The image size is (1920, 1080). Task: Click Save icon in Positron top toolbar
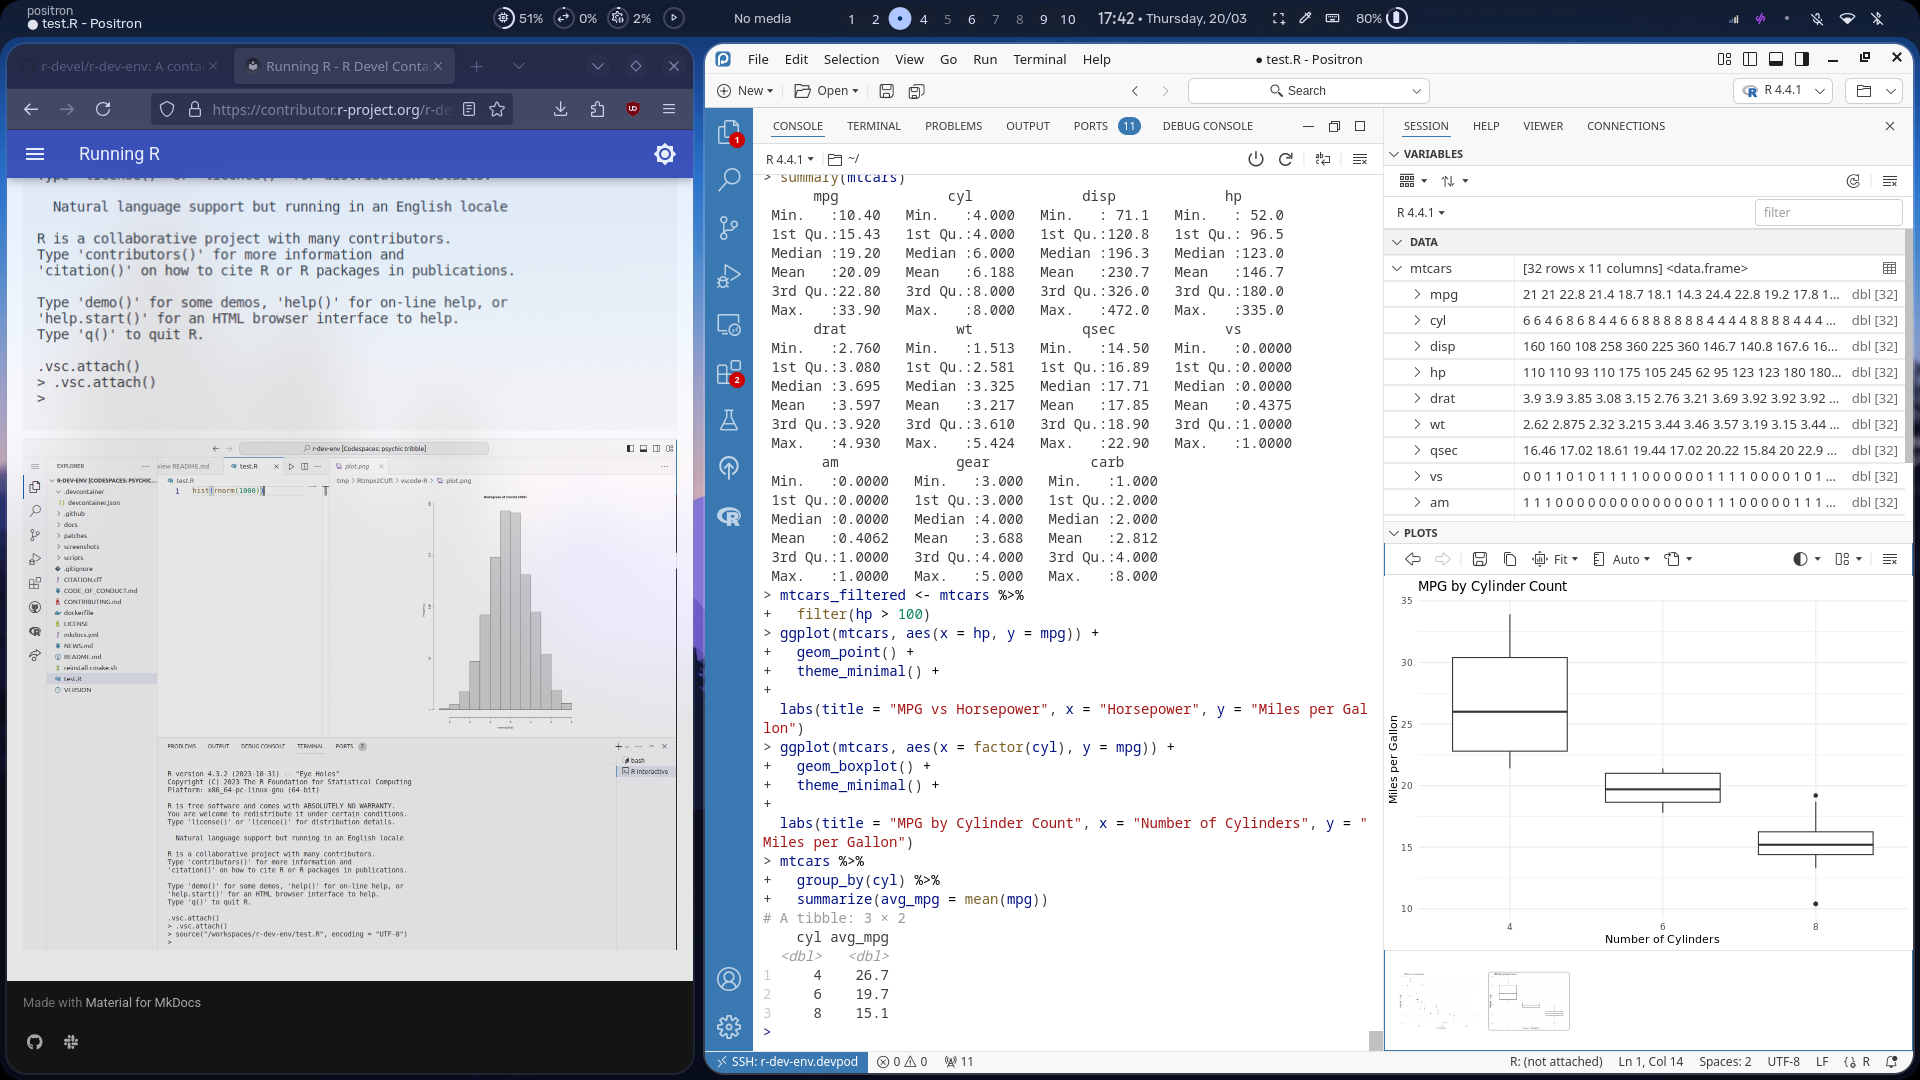coord(886,91)
